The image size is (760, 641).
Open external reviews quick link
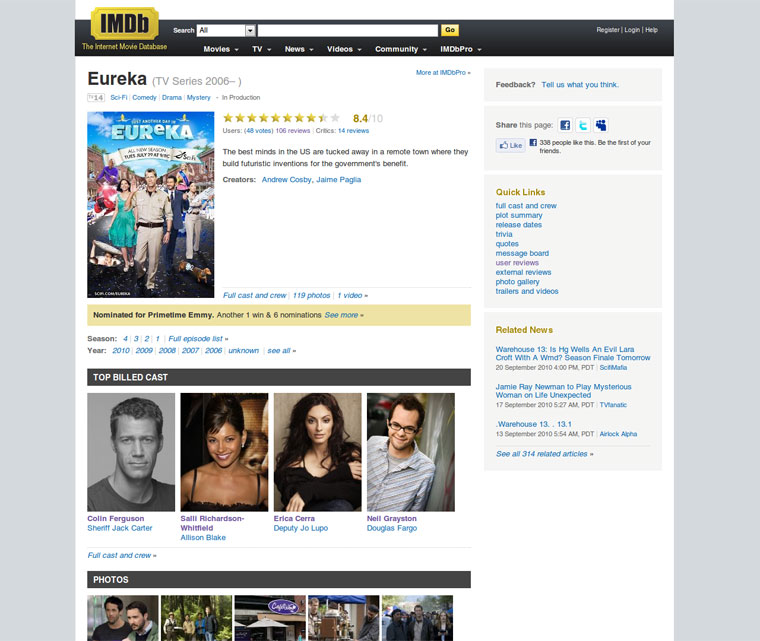click(x=523, y=272)
